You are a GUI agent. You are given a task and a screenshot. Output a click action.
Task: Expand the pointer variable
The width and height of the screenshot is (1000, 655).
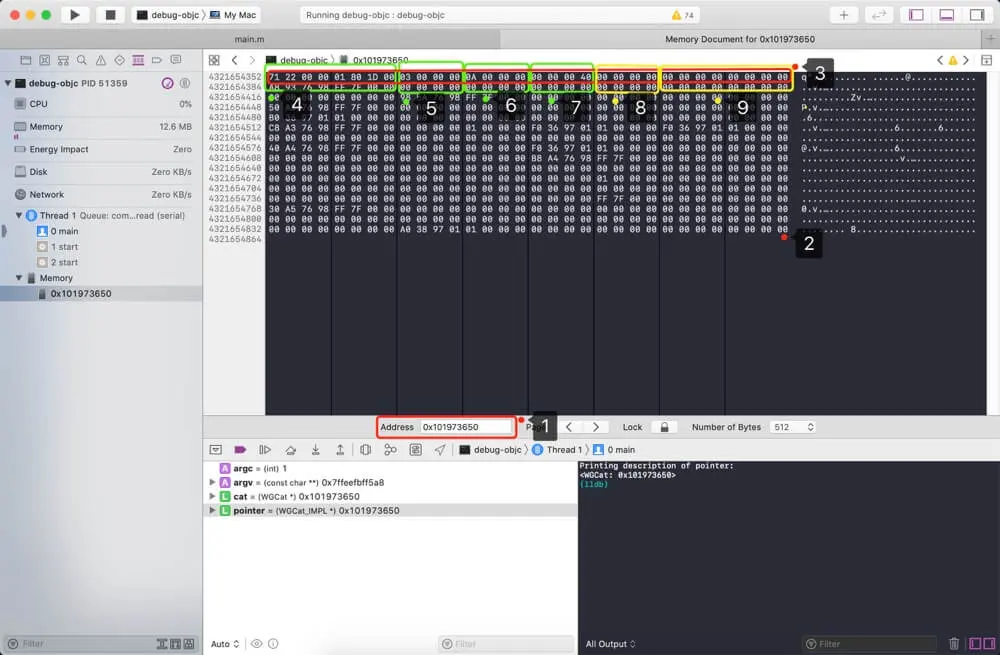[212, 510]
